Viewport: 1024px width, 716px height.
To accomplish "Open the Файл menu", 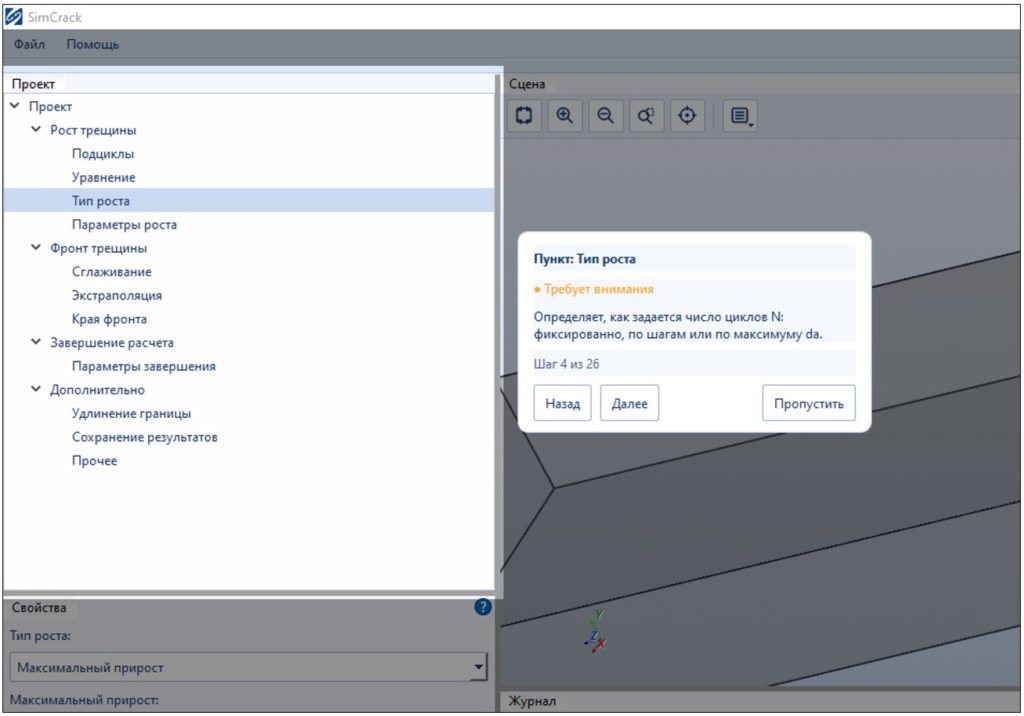I will (29, 44).
